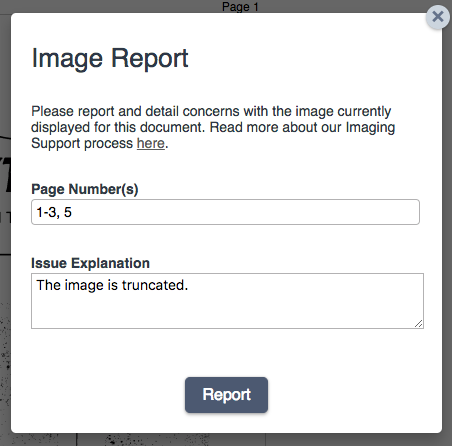Click the dimmed document below the dialog
This screenshot has width=452, height=446.
pos(226,440)
